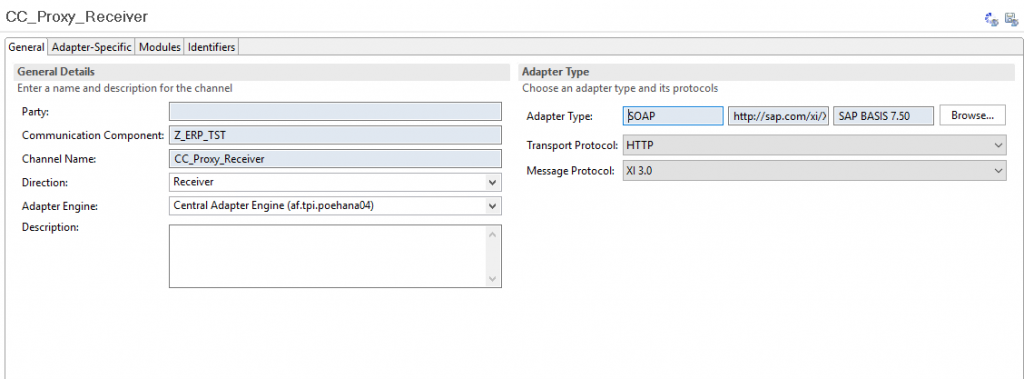This screenshot has width=1024, height=379.
Task: Click the Description scrollbar up arrow
Action: click(x=493, y=234)
